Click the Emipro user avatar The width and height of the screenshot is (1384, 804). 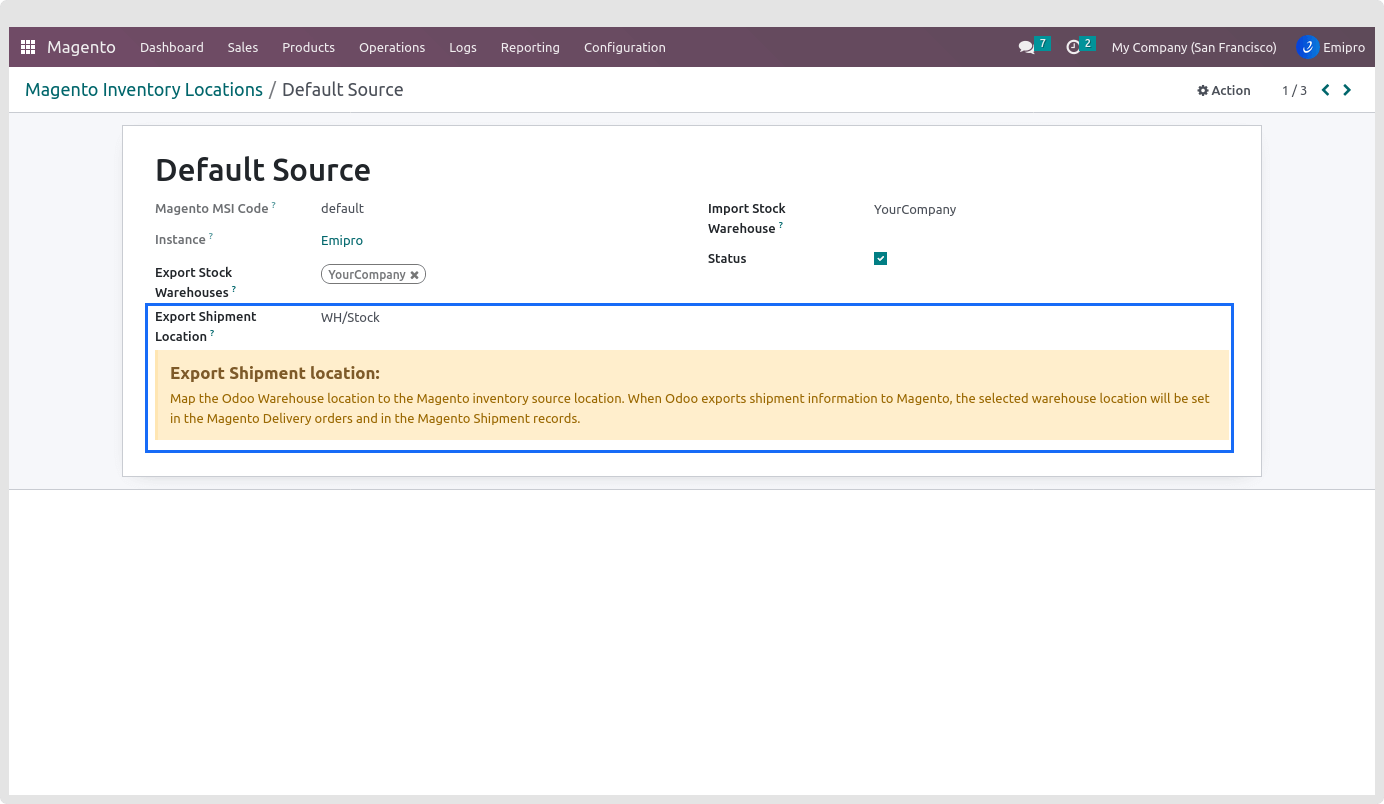pyautogui.click(x=1307, y=47)
